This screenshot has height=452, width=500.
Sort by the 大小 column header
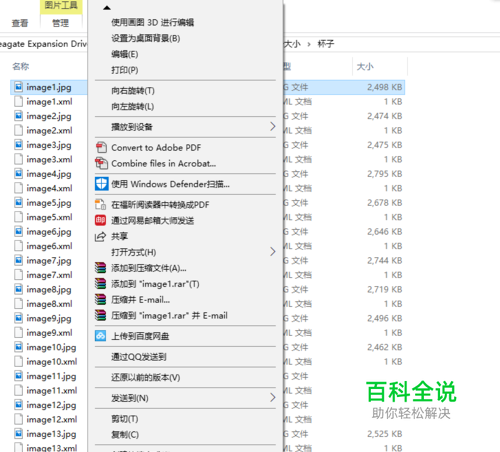point(365,66)
